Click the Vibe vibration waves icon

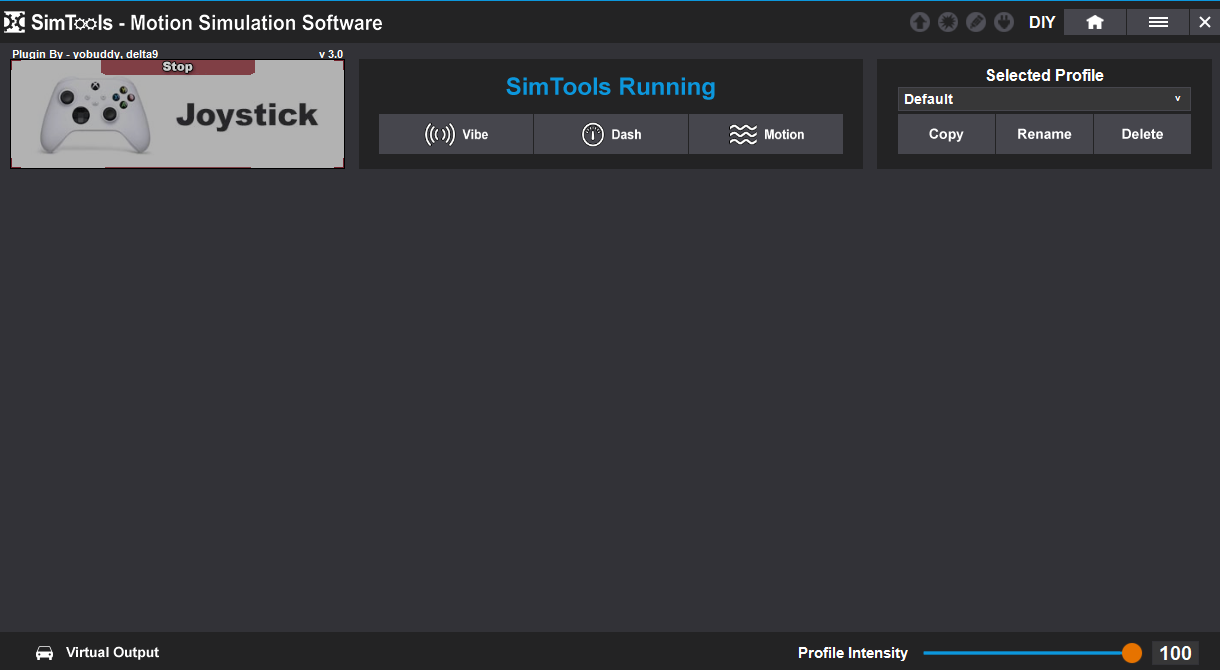[440, 134]
